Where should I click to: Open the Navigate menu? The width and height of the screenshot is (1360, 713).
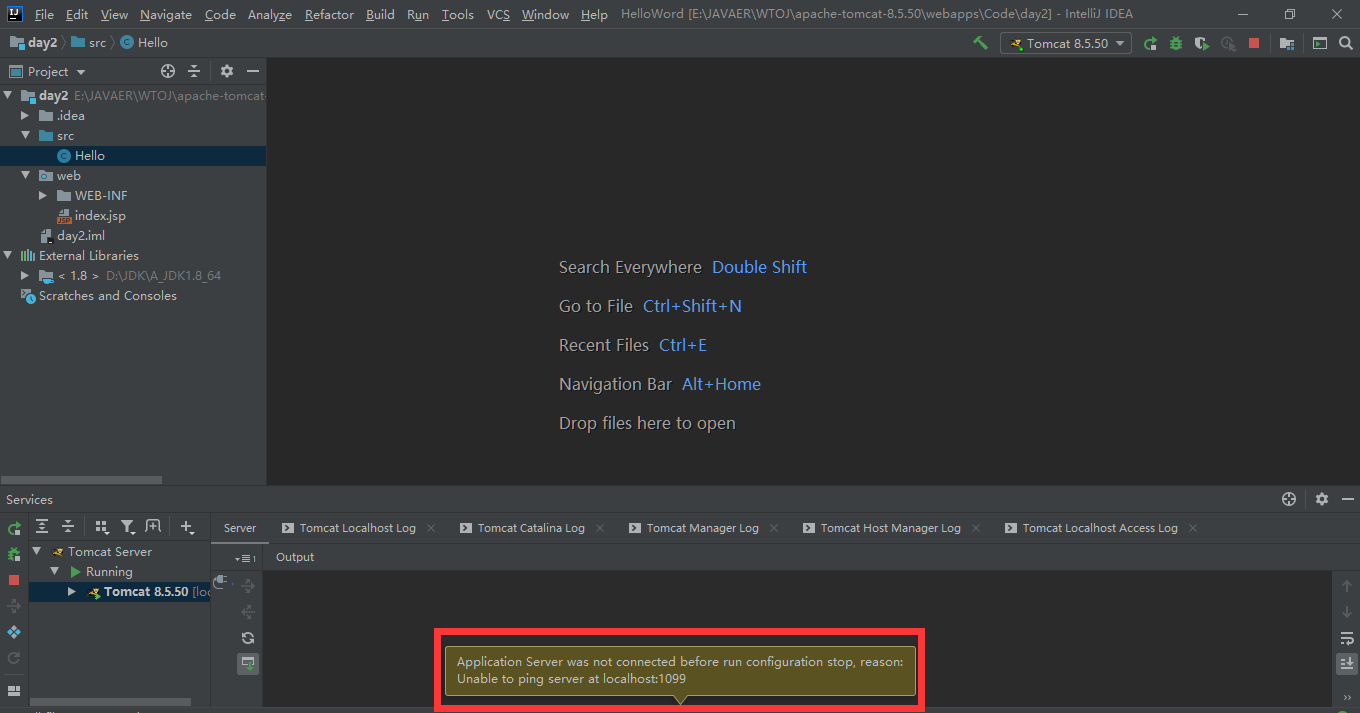pos(166,15)
